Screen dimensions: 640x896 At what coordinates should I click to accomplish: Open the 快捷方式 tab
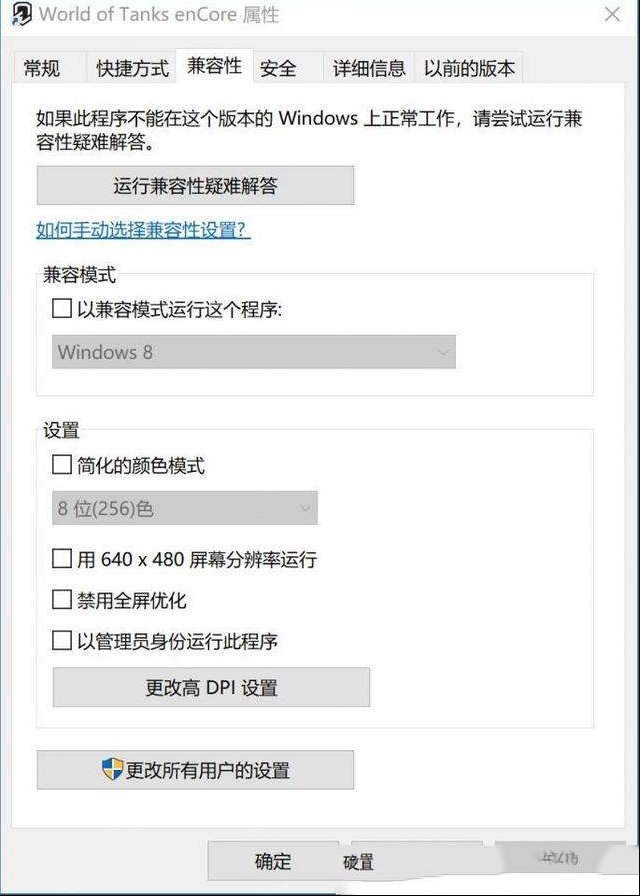pos(133,68)
